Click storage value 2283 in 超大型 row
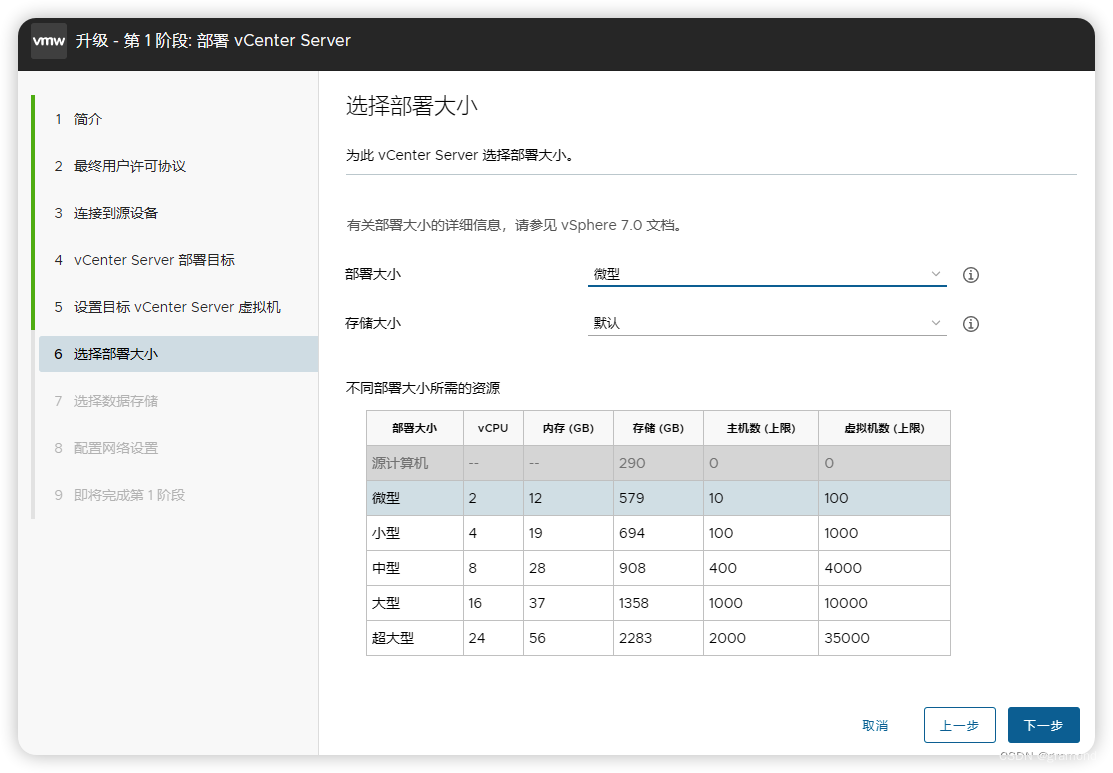The image size is (1113, 773). click(x=635, y=638)
